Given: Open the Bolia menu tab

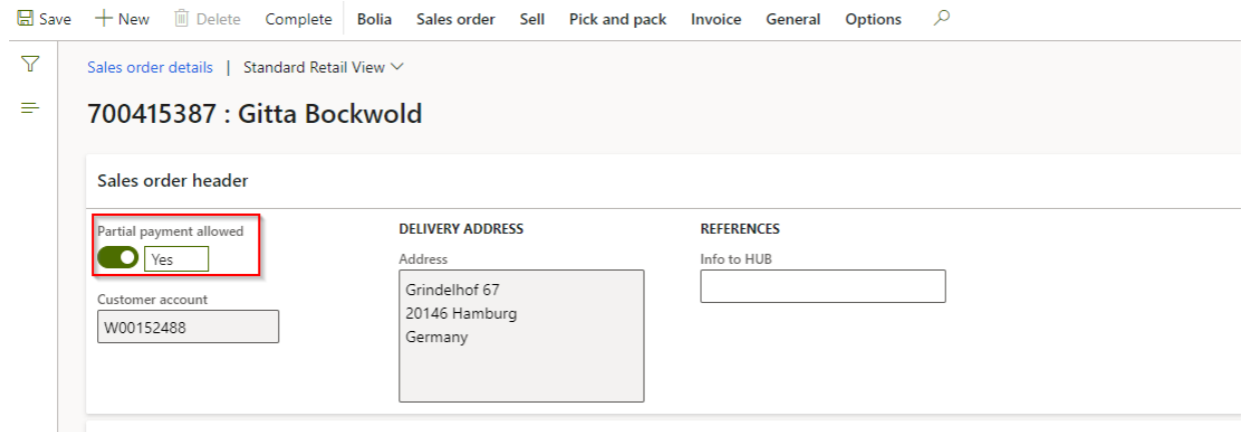Looking at the screenshot, I should tap(374, 19).
